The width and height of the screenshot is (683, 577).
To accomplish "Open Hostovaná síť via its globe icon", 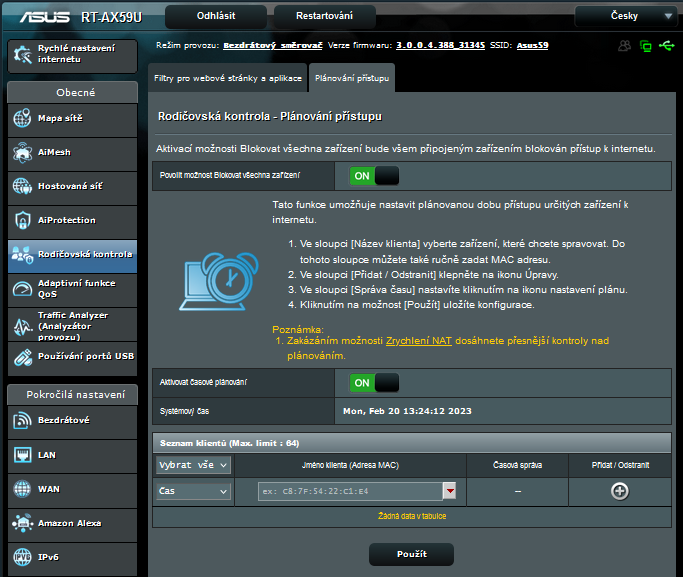I will pos(22,187).
